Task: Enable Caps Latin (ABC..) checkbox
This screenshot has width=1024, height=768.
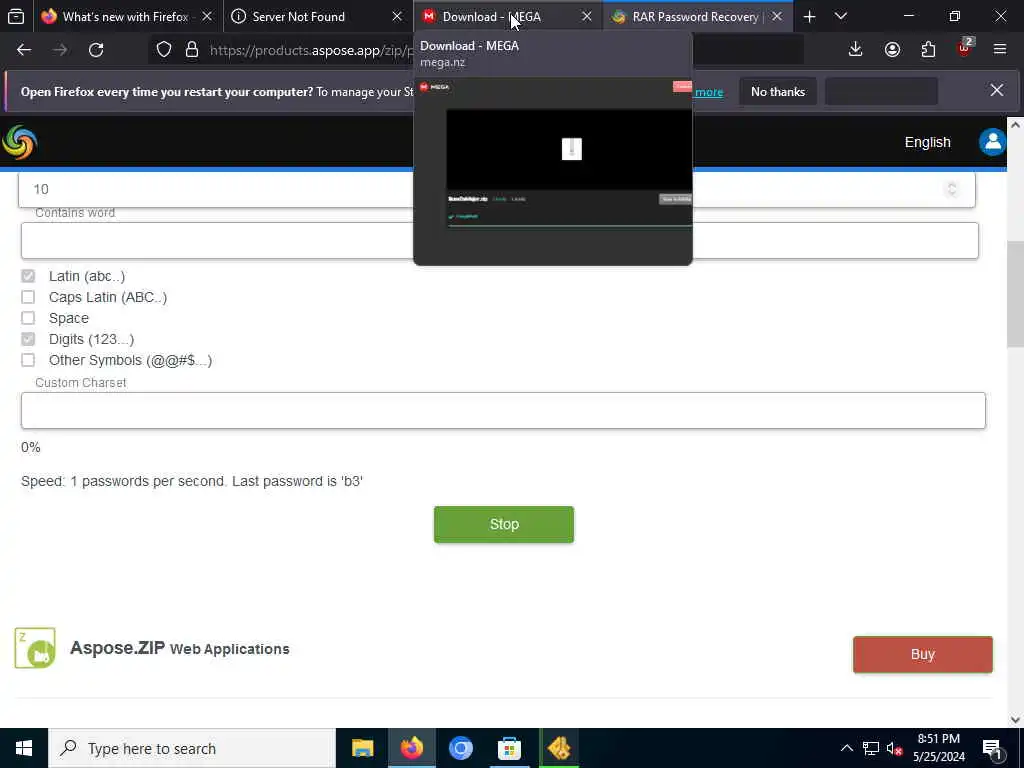Action: pos(28,297)
